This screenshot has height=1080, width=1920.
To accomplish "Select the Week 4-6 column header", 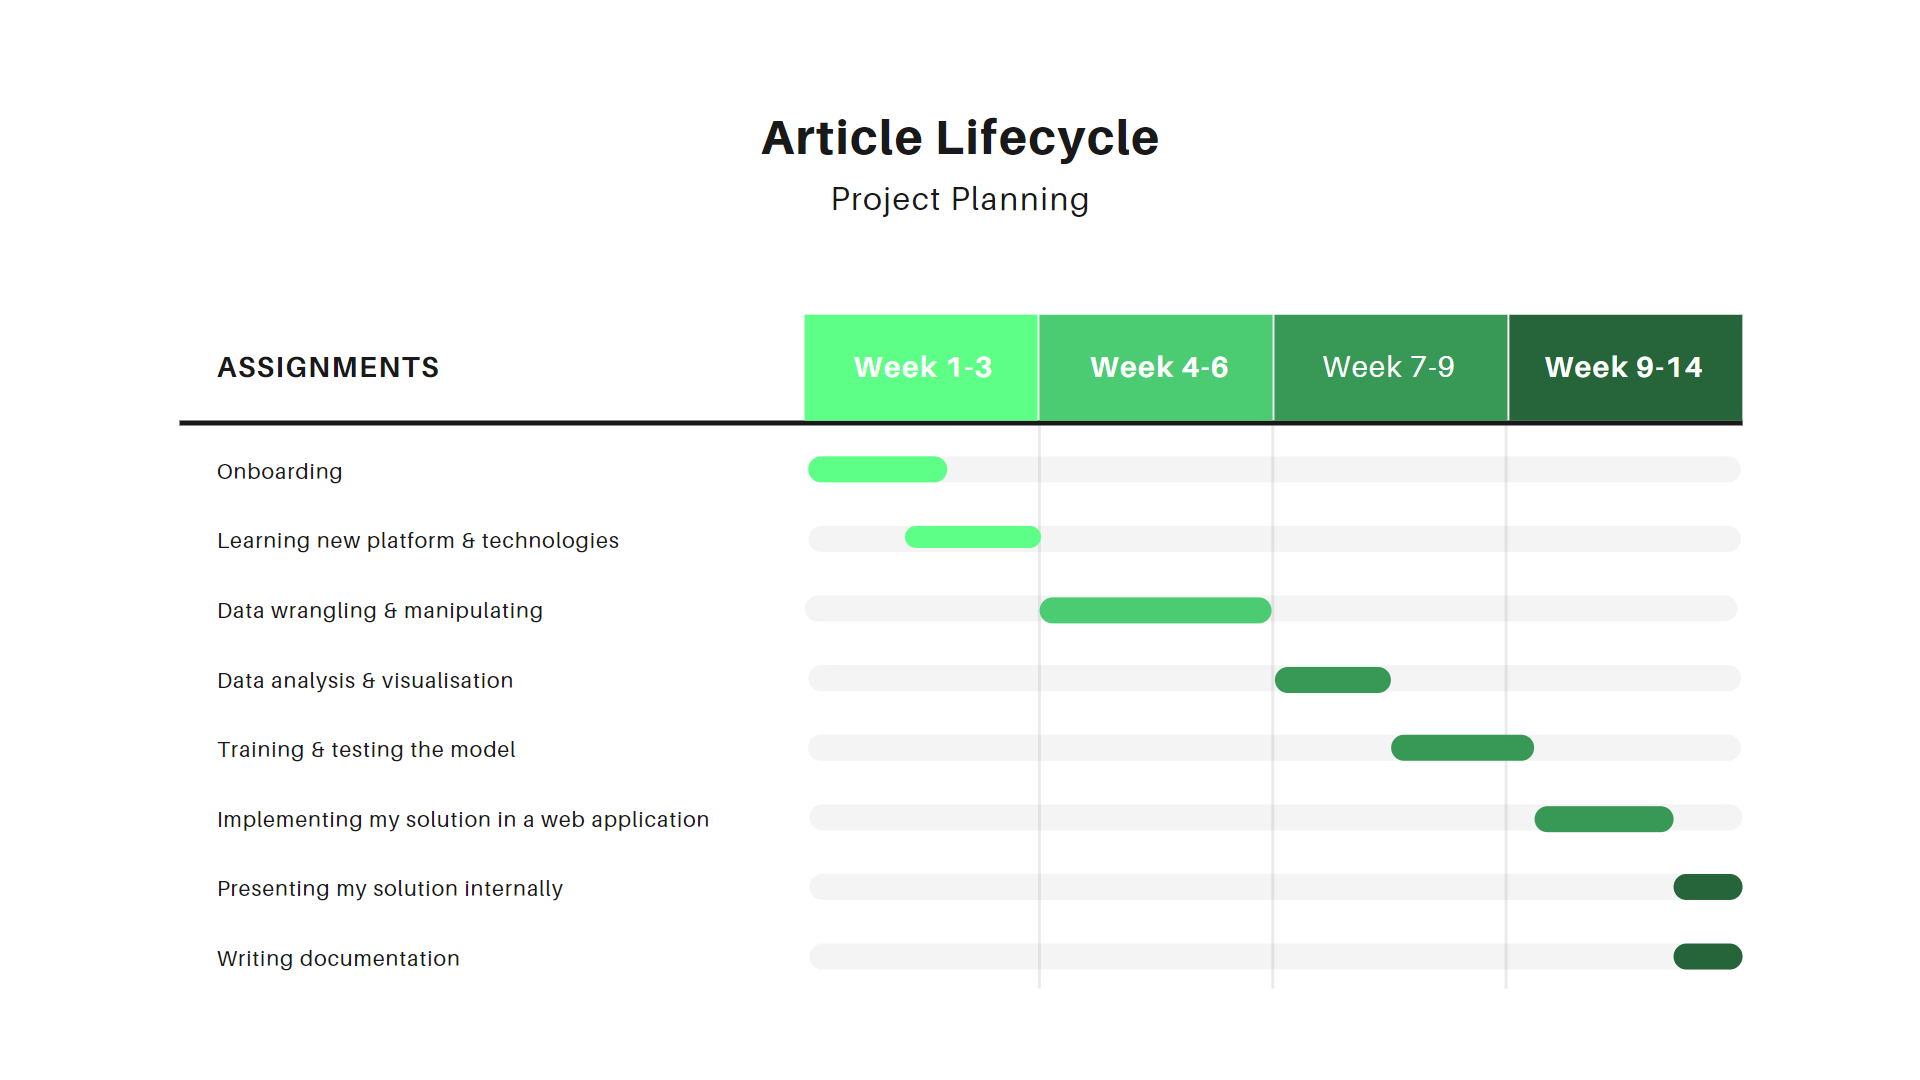I will (x=1156, y=367).
